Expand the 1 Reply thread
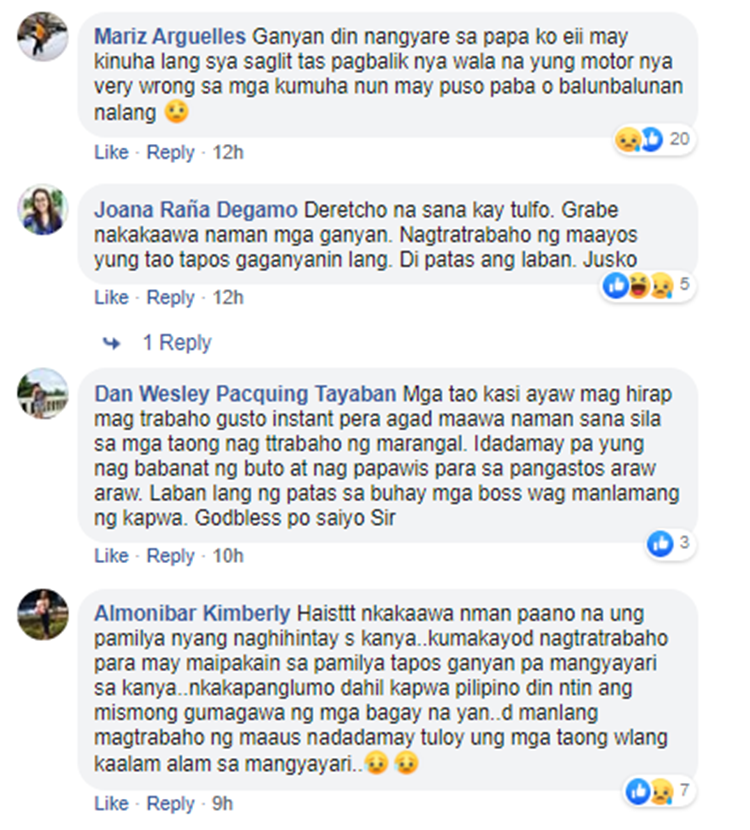This screenshot has width=750, height=830. (x=177, y=342)
